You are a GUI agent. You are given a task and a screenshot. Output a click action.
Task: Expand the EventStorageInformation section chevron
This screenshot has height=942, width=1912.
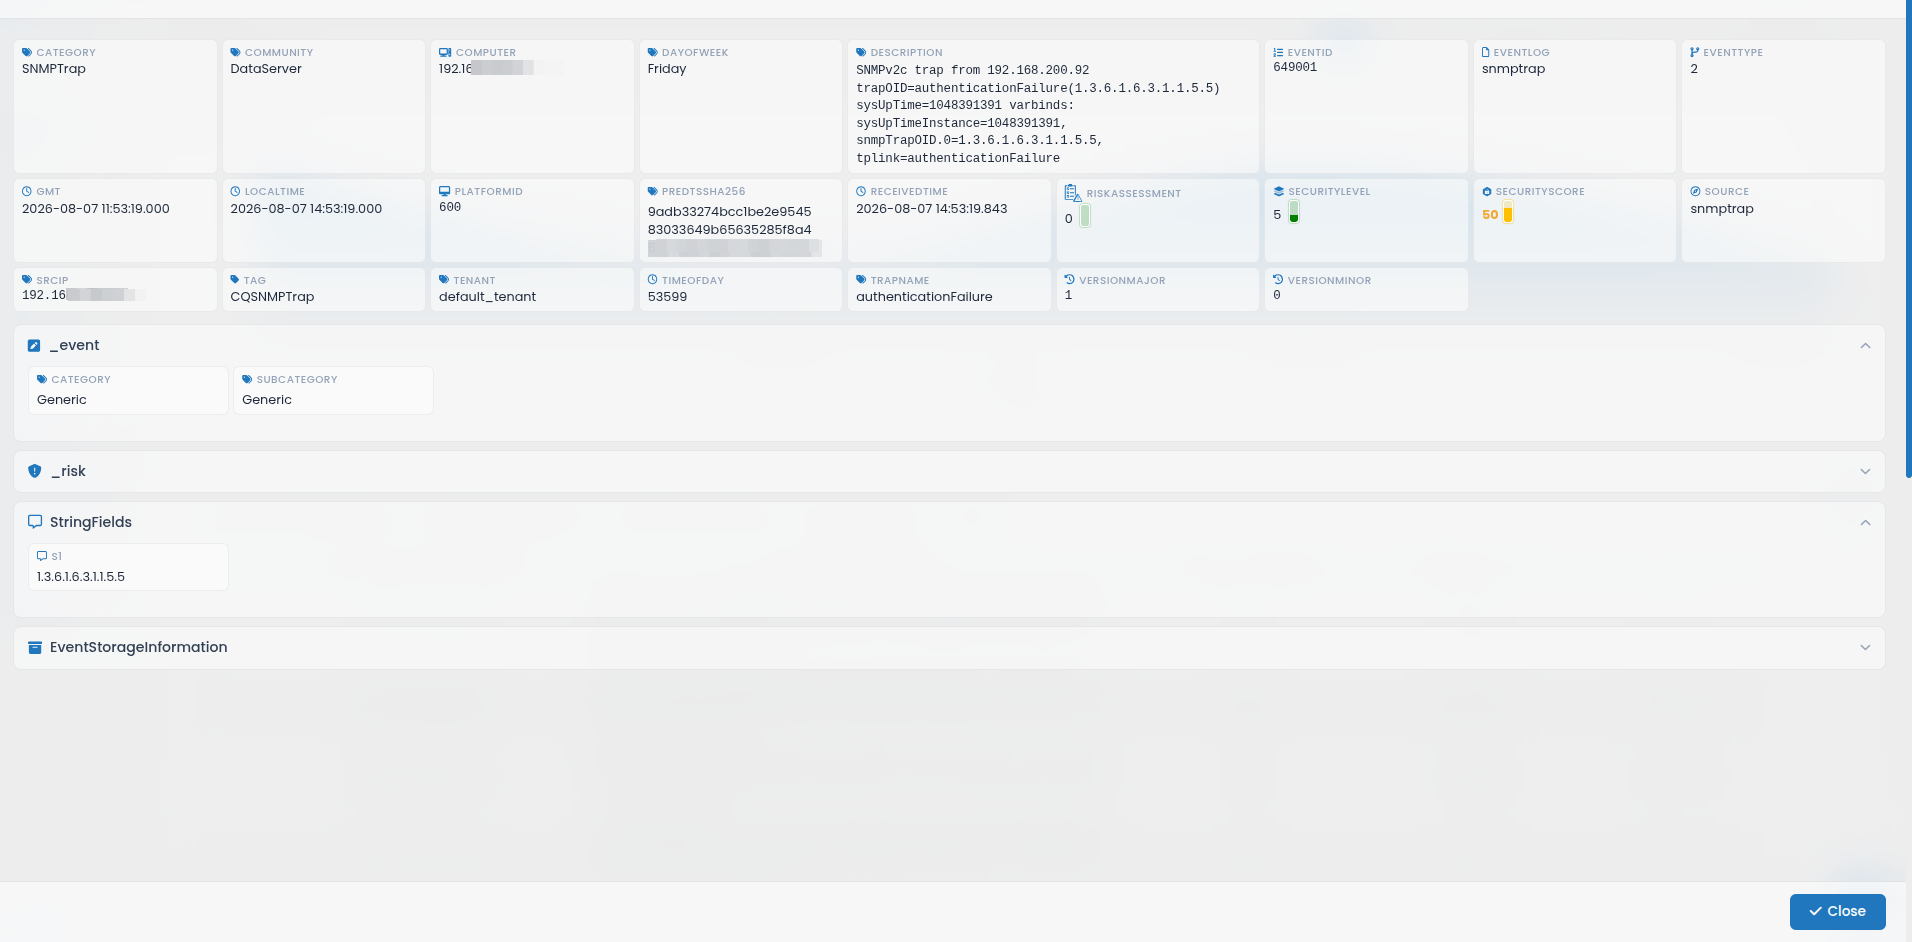[x=1865, y=648]
